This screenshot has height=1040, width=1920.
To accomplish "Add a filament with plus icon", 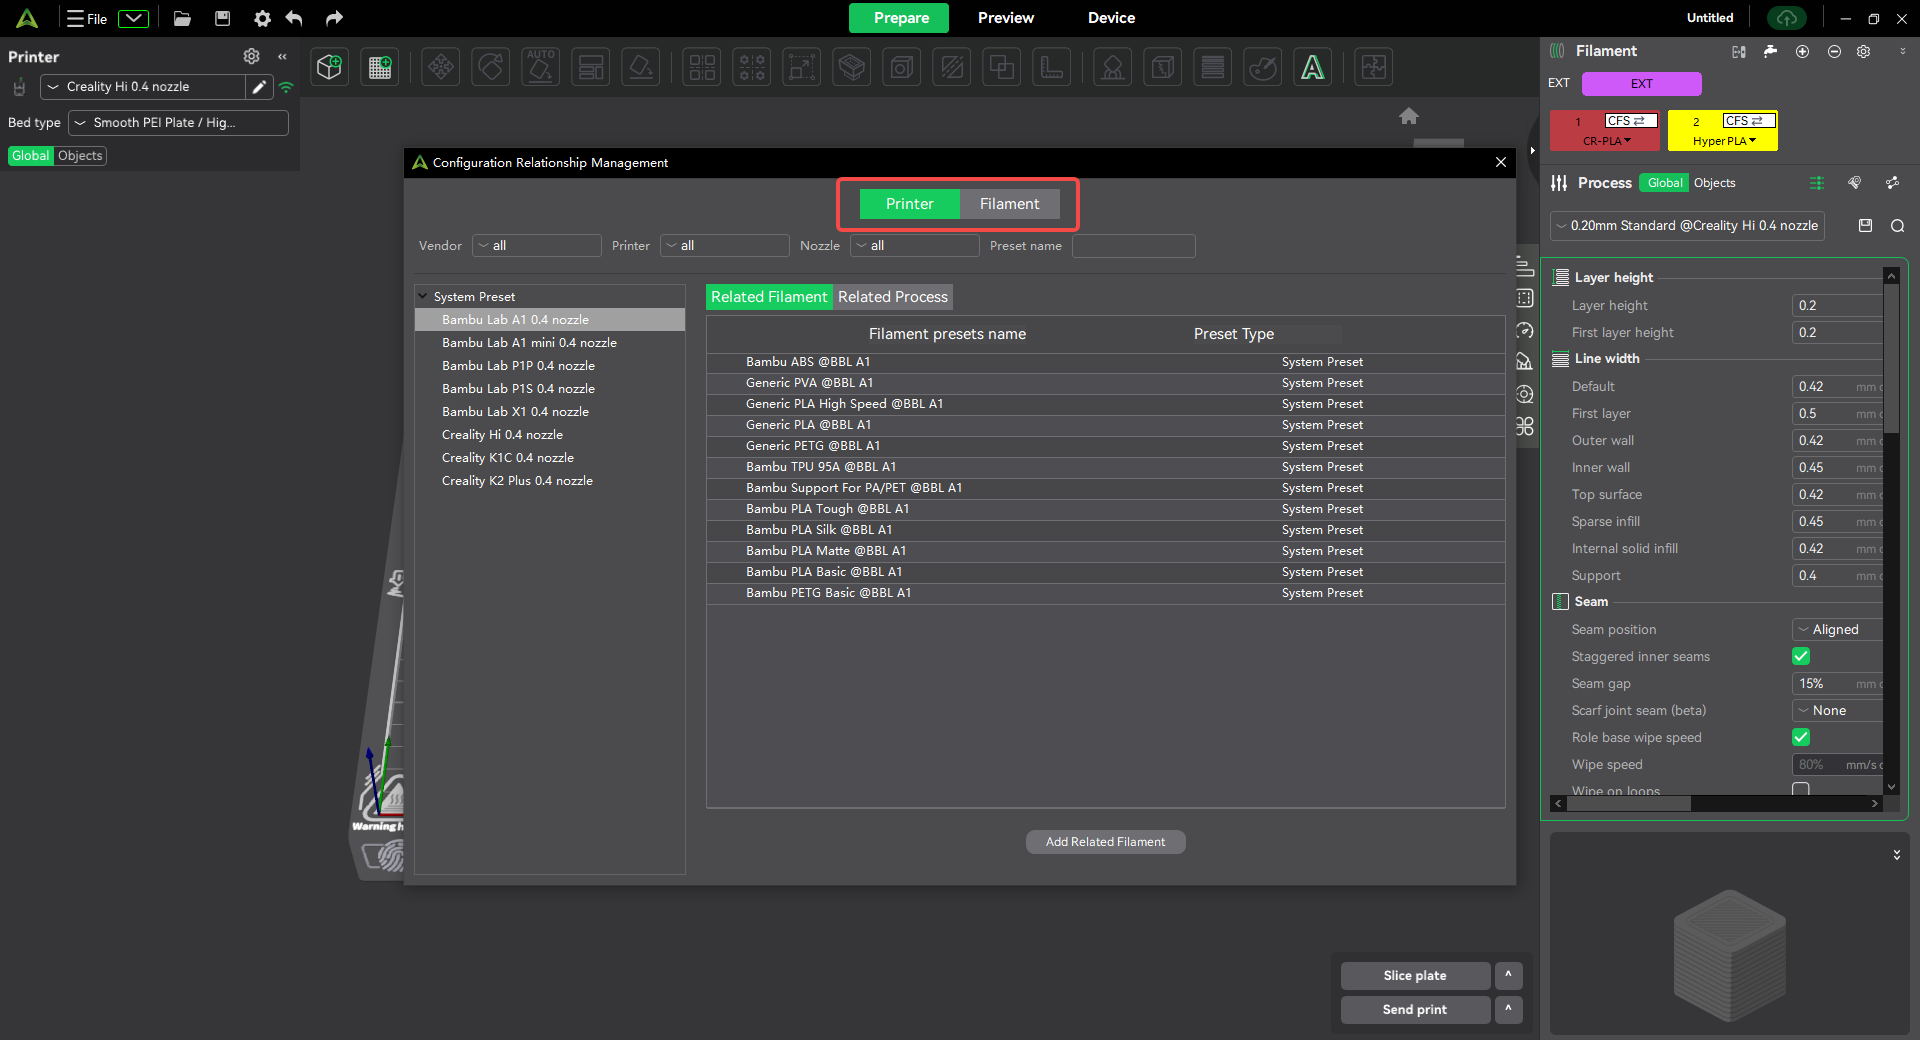I will (x=1802, y=51).
